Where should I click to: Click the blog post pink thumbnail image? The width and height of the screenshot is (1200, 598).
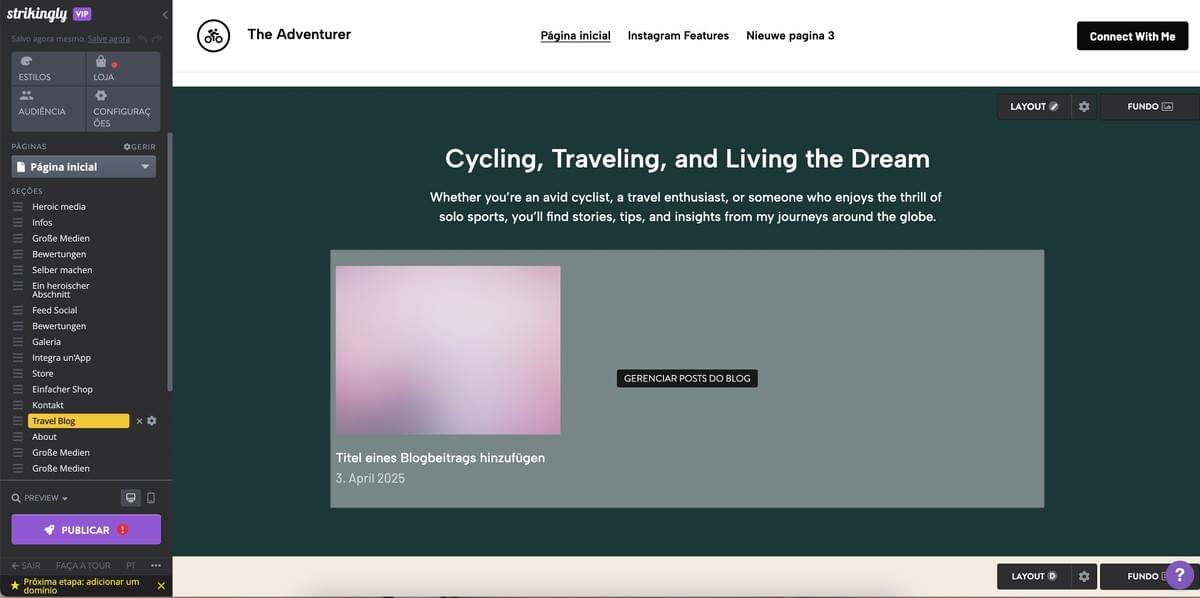[448, 350]
